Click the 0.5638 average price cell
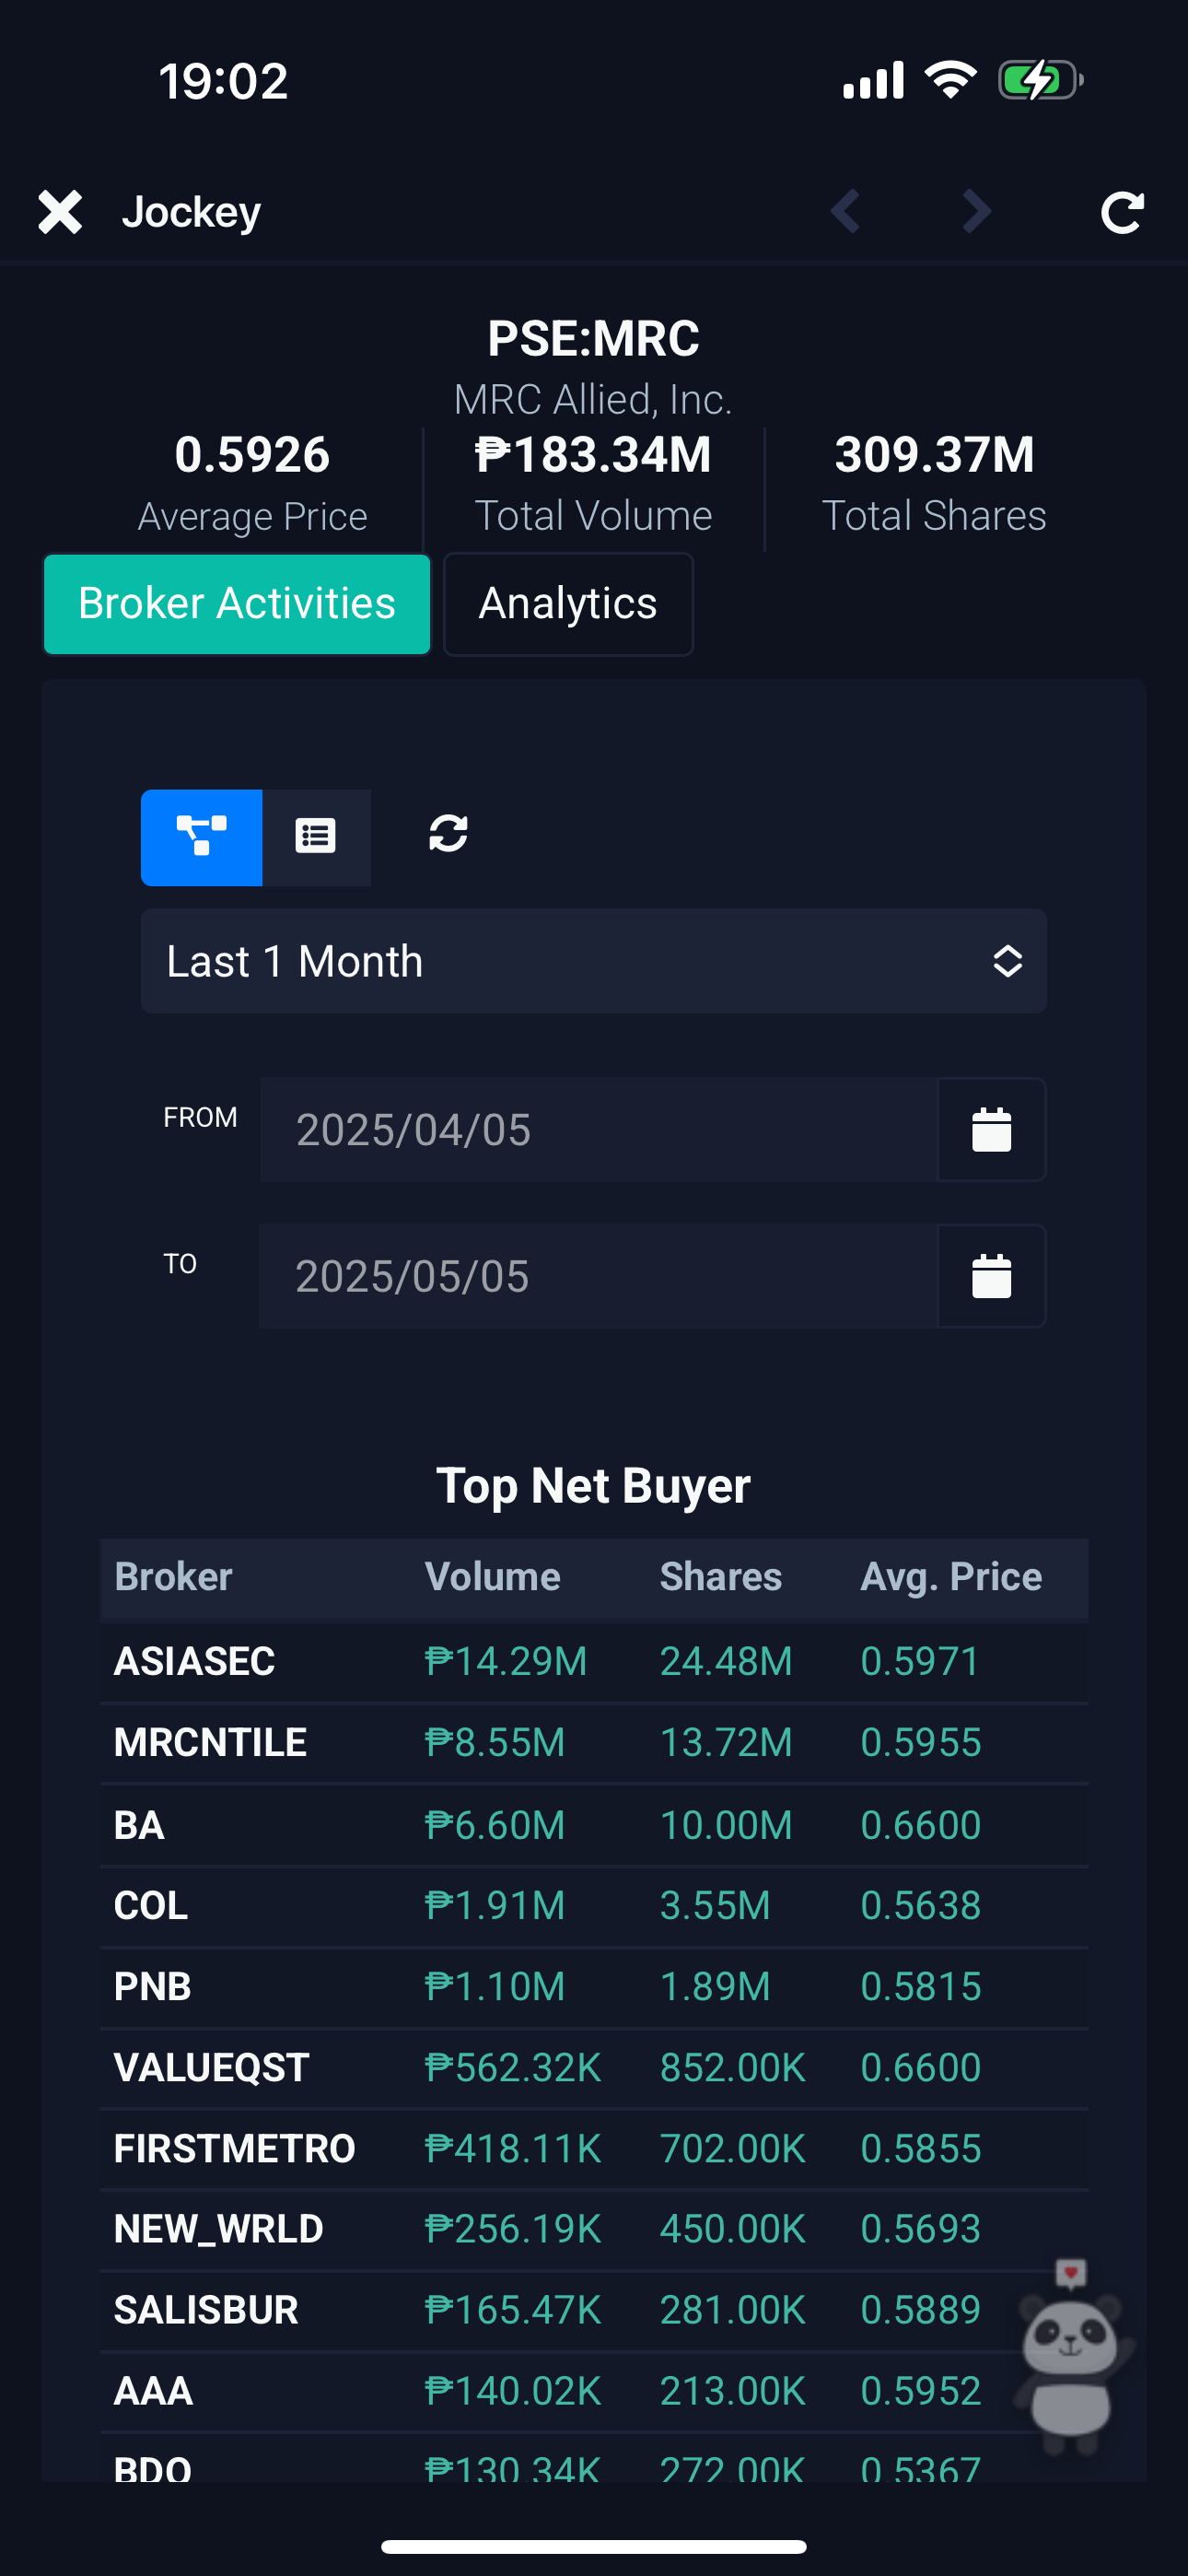The width and height of the screenshot is (1188, 2576). tap(920, 1906)
